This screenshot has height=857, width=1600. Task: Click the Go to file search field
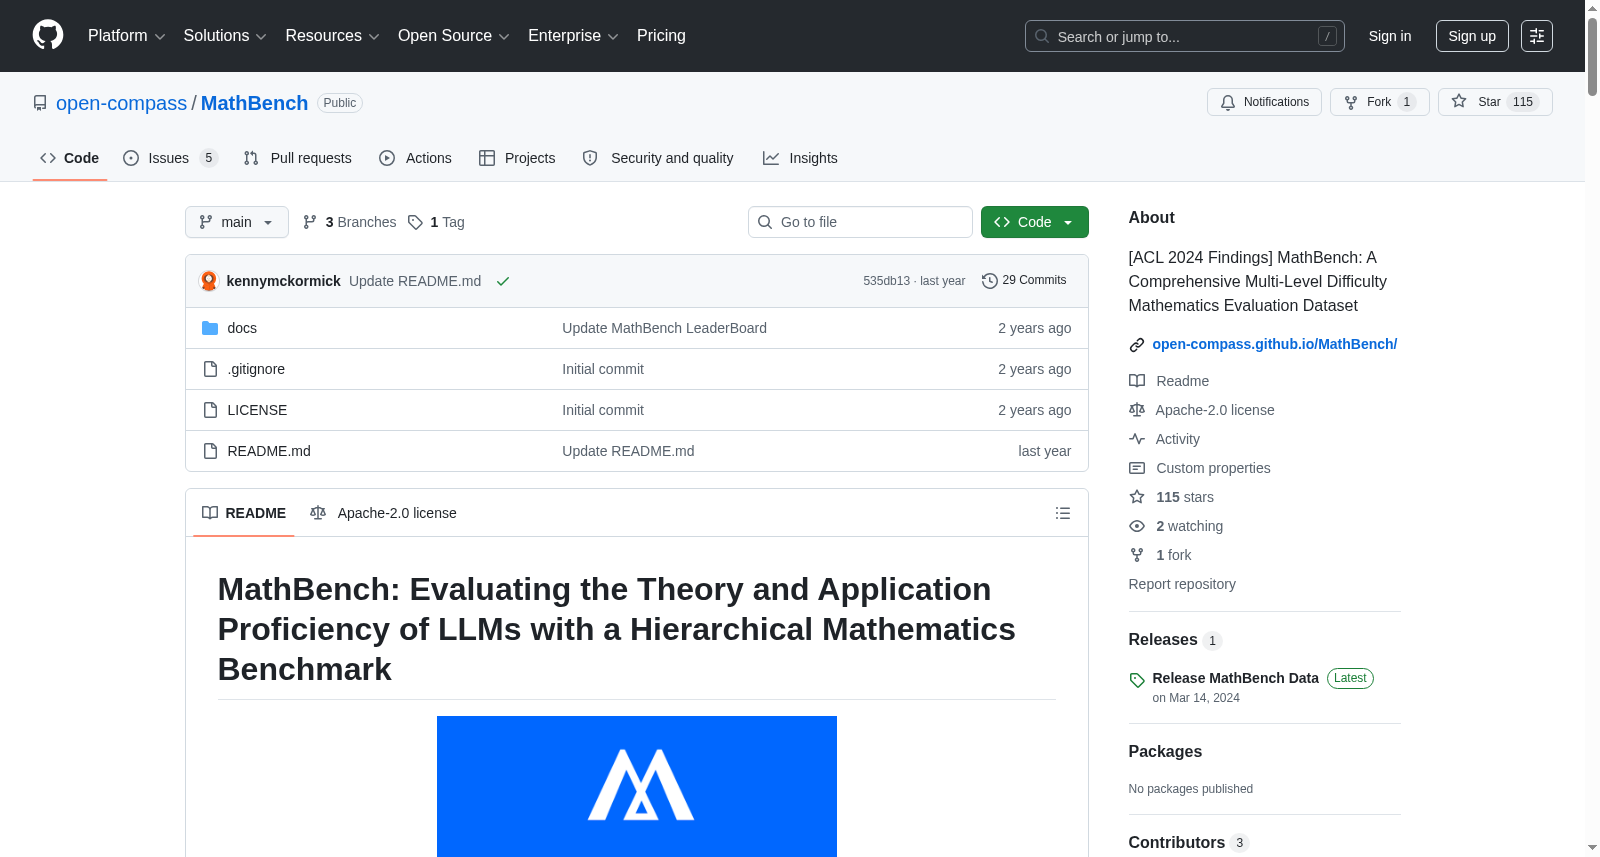pos(860,222)
